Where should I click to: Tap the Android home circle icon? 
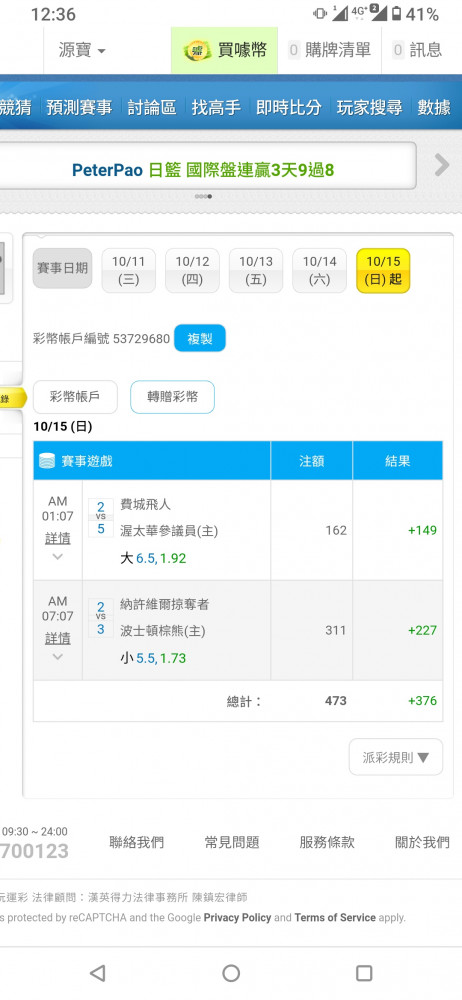pyautogui.click(x=231, y=973)
